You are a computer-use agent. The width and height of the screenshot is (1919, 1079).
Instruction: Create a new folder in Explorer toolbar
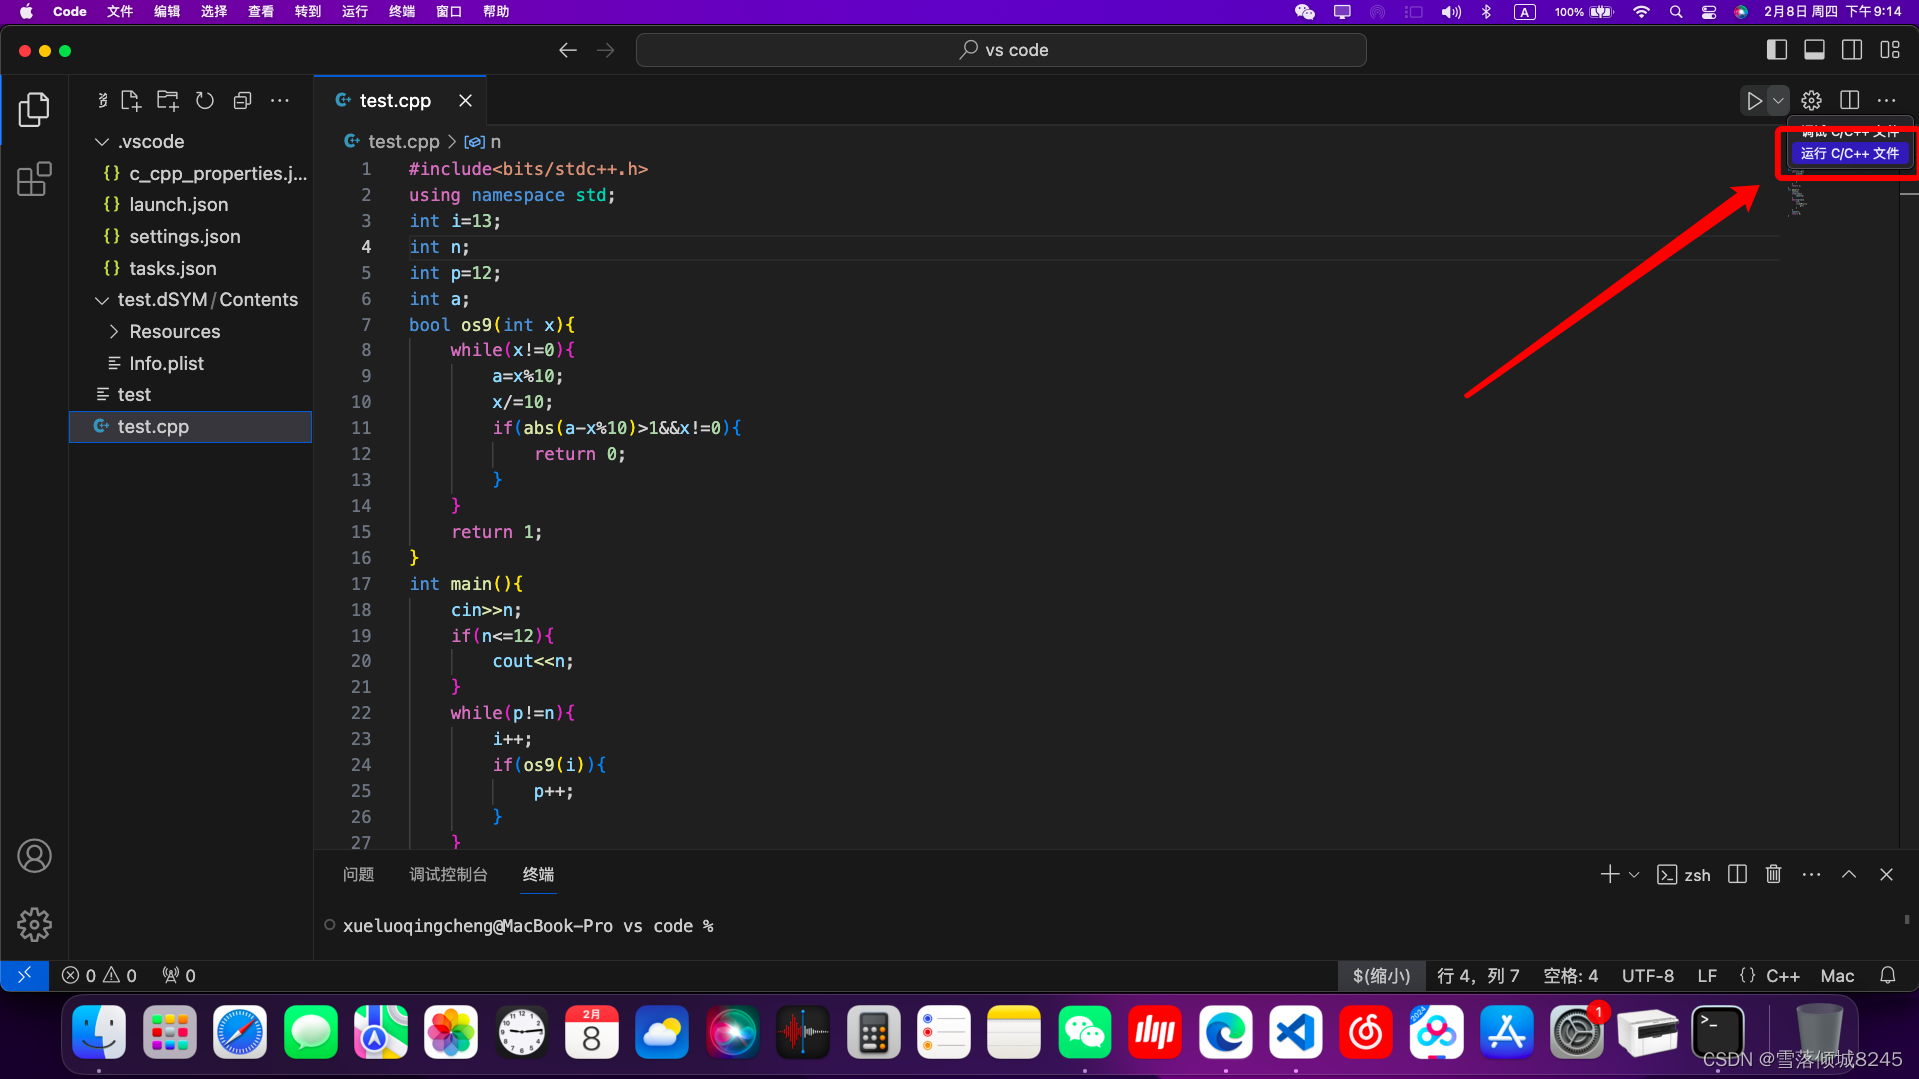click(167, 101)
